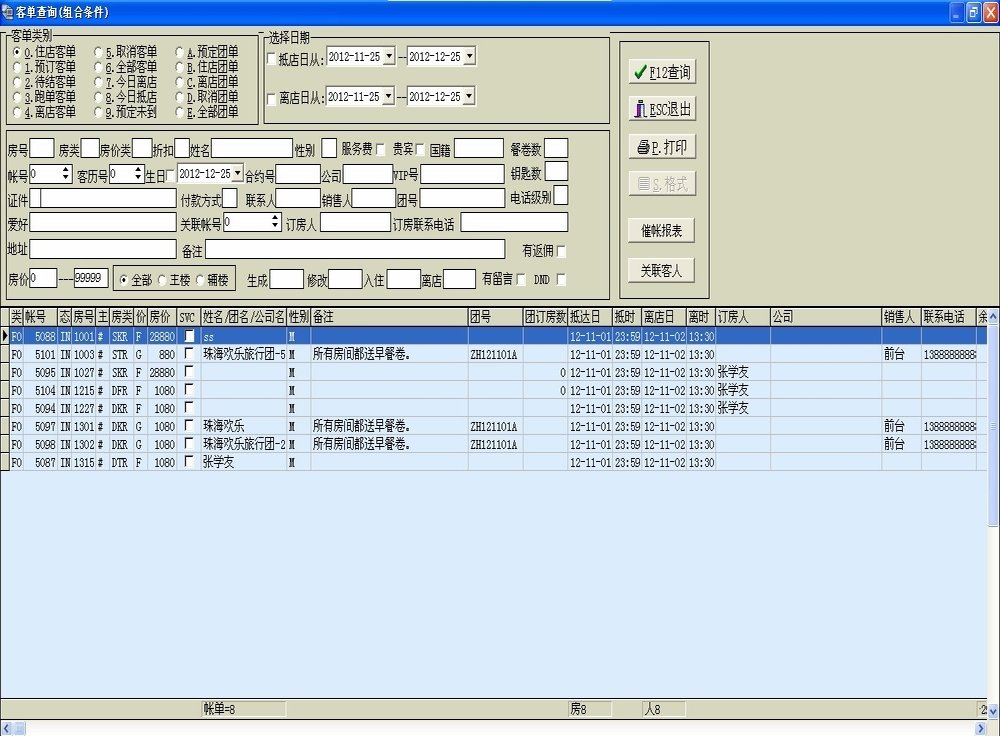
Task: Click the vertical scrollbar up arrow
Action: coord(993,315)
